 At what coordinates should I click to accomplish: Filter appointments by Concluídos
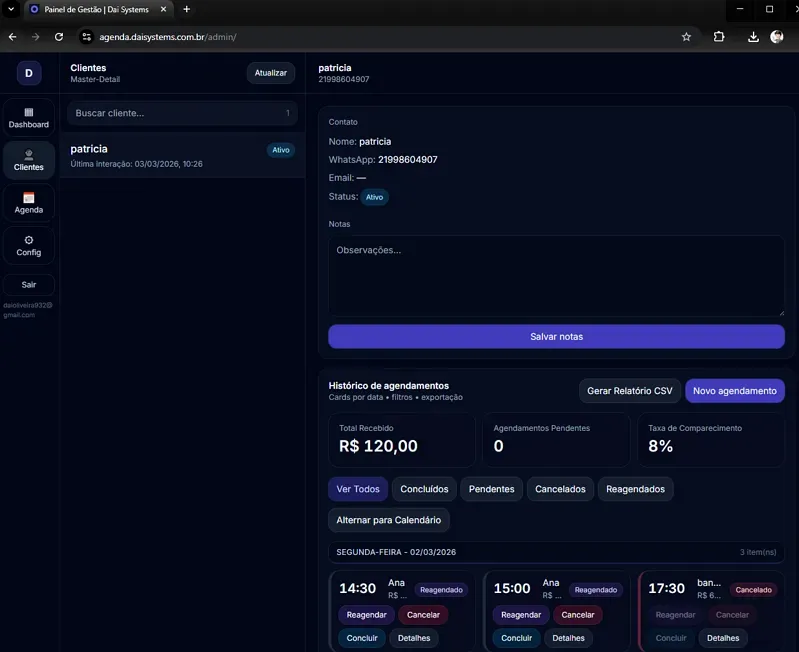(424, 489)
